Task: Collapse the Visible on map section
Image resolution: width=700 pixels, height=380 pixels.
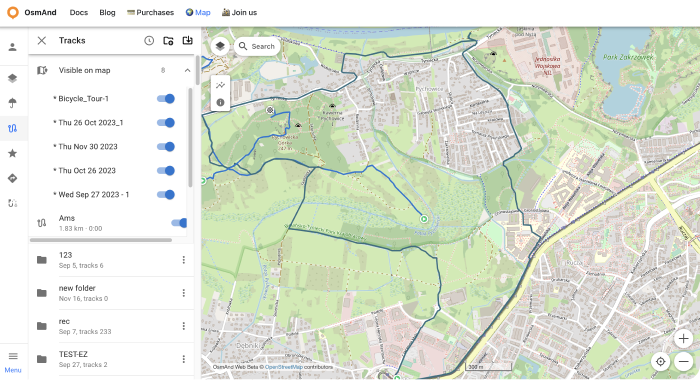Action: (188, 70)
